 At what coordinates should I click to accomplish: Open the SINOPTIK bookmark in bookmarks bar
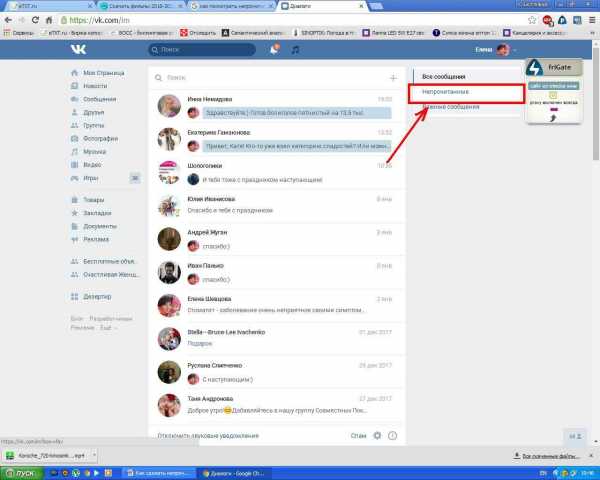coord(324,33)
